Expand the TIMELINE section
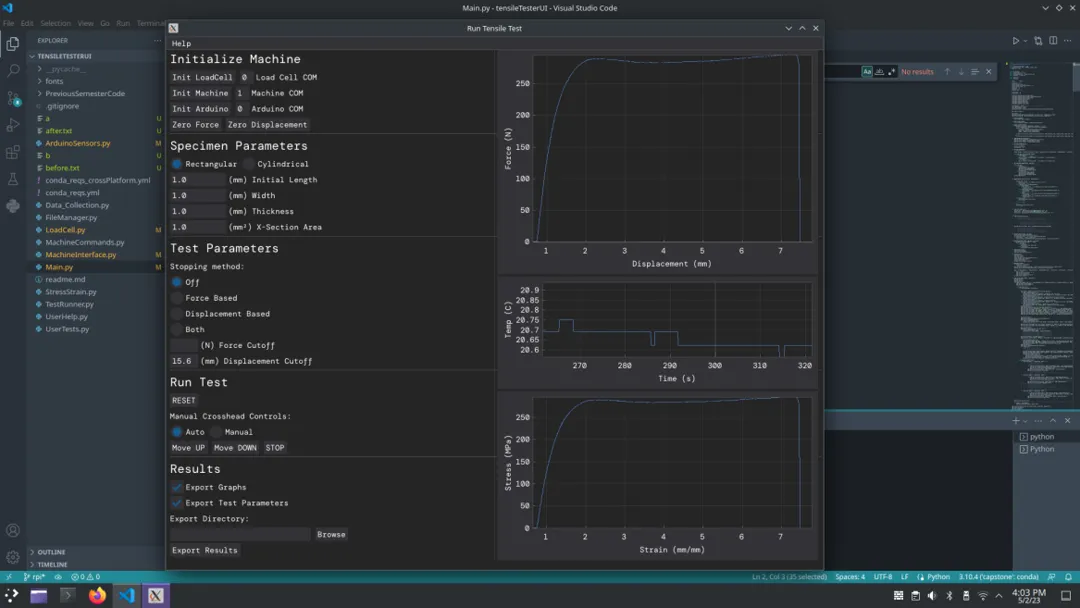 (32, 565)
